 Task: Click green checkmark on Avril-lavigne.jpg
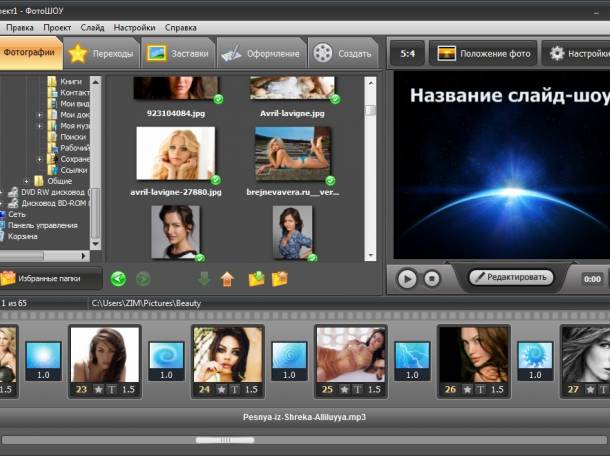[x=335, y=99]
